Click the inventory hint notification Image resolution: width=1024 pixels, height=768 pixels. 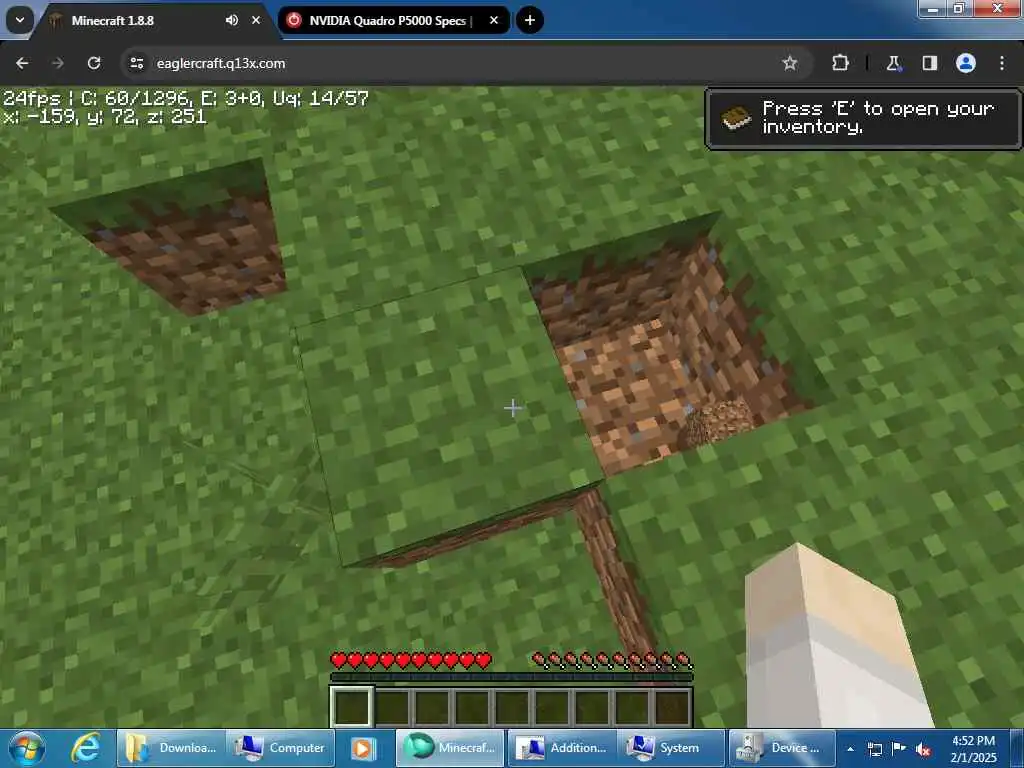863,119
